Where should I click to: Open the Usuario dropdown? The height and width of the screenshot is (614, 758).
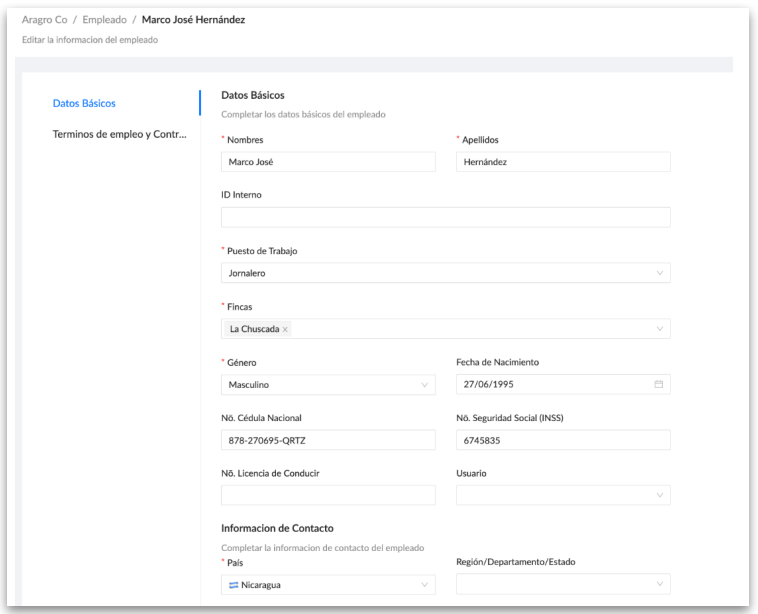(563, 495)
